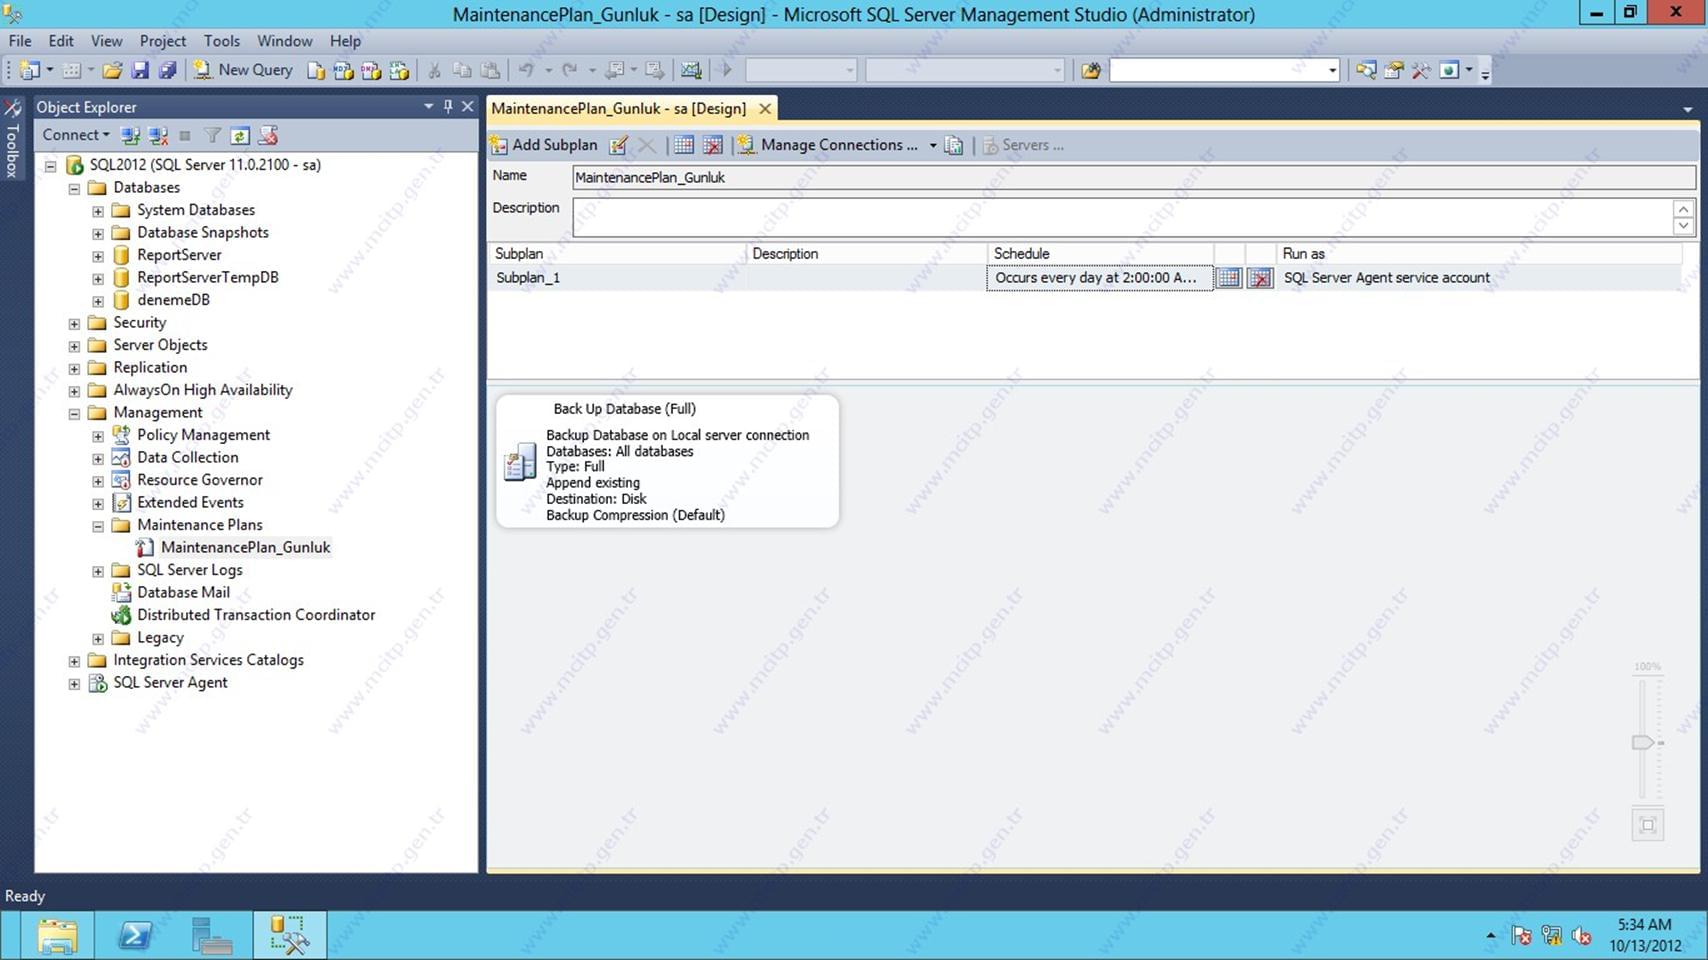Click the Manage Connections button

(828, 145)
